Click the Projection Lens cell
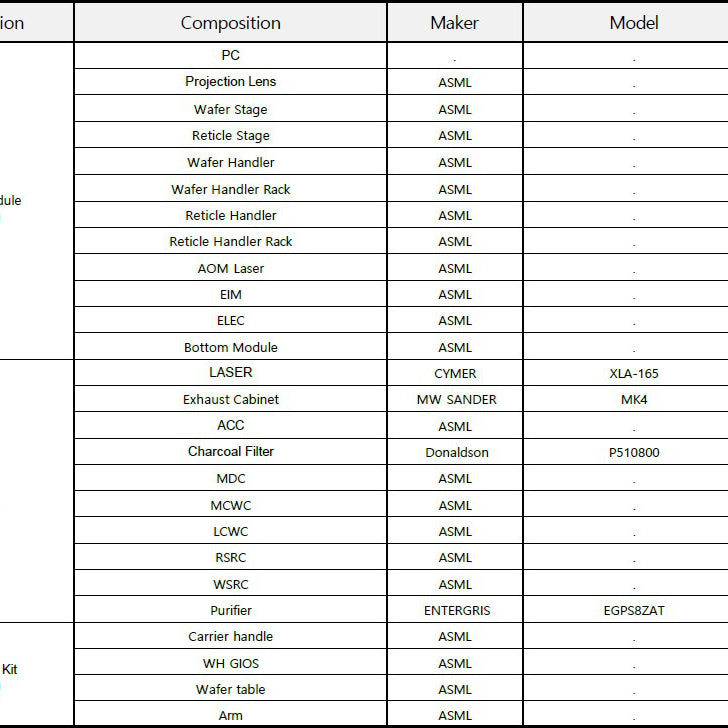Viewport: 728px width, 728px height. point(230,82)
